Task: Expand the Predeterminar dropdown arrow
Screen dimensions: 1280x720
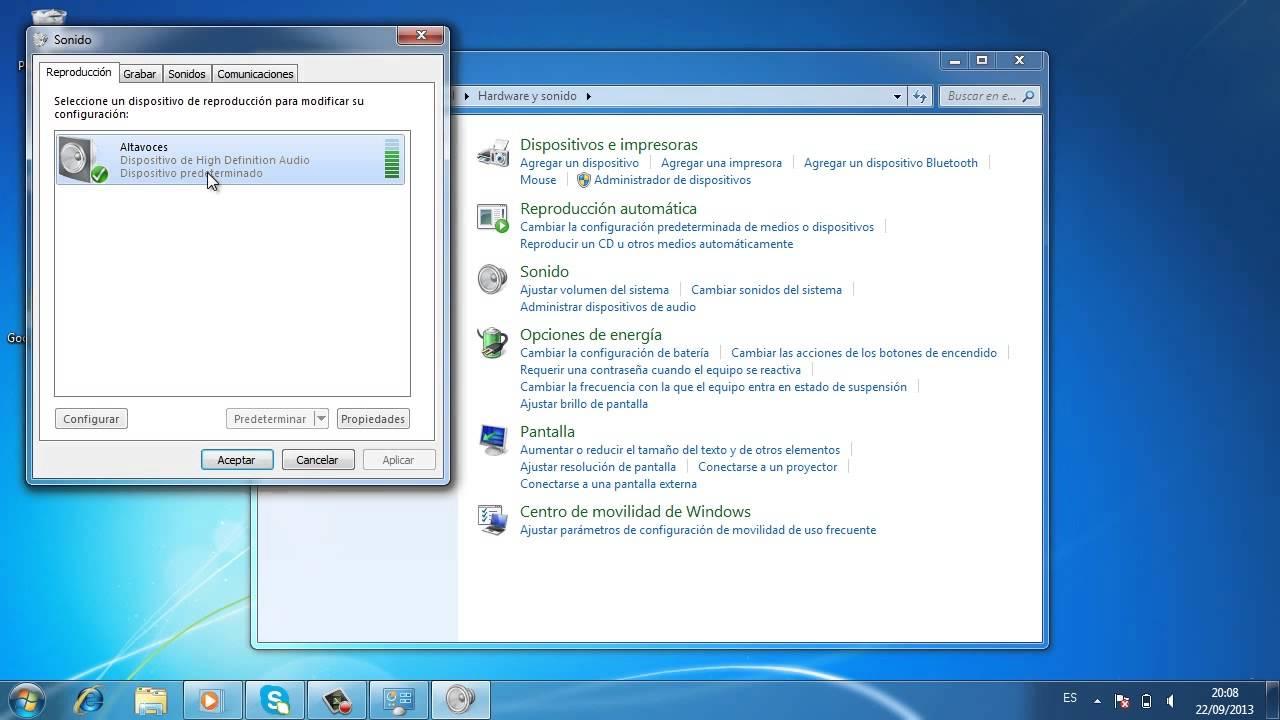Action: click(321, 419)
